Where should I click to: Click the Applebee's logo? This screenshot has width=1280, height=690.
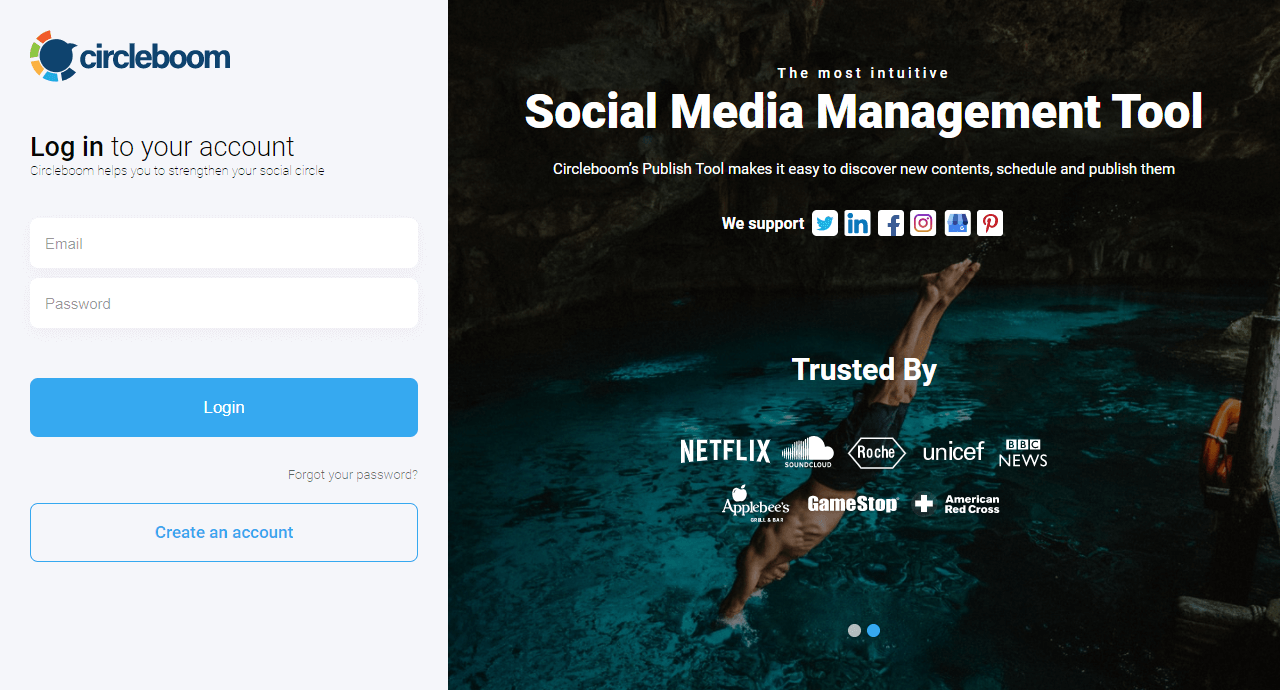[x=755, y=504]
